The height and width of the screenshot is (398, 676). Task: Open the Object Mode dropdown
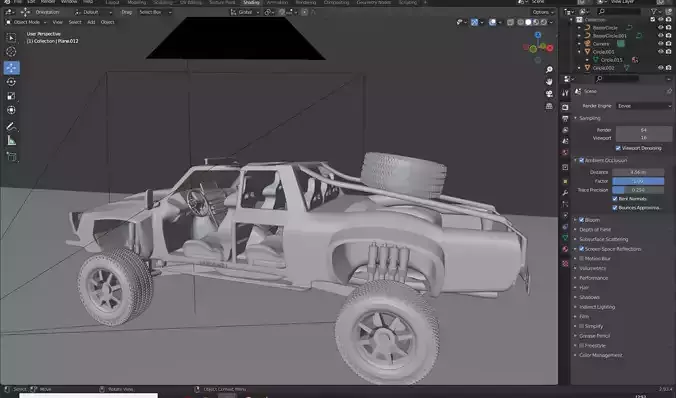[x=26, y=22]
